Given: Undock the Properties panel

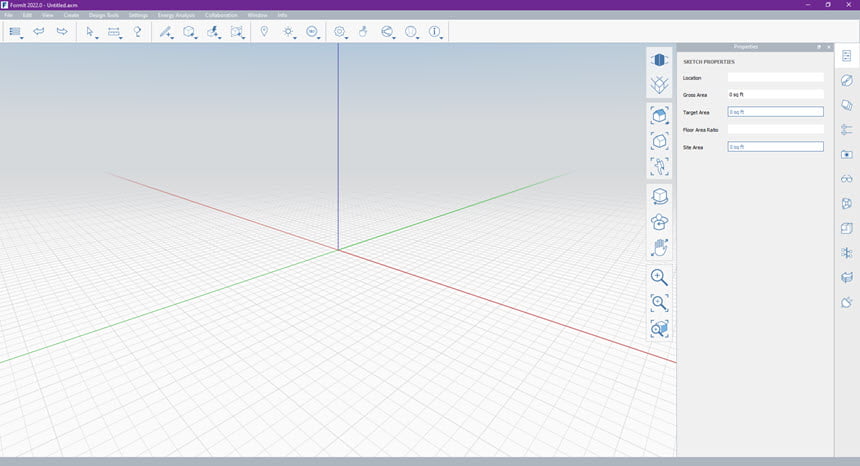Looking at the screenshot, I should click(819, 47).
